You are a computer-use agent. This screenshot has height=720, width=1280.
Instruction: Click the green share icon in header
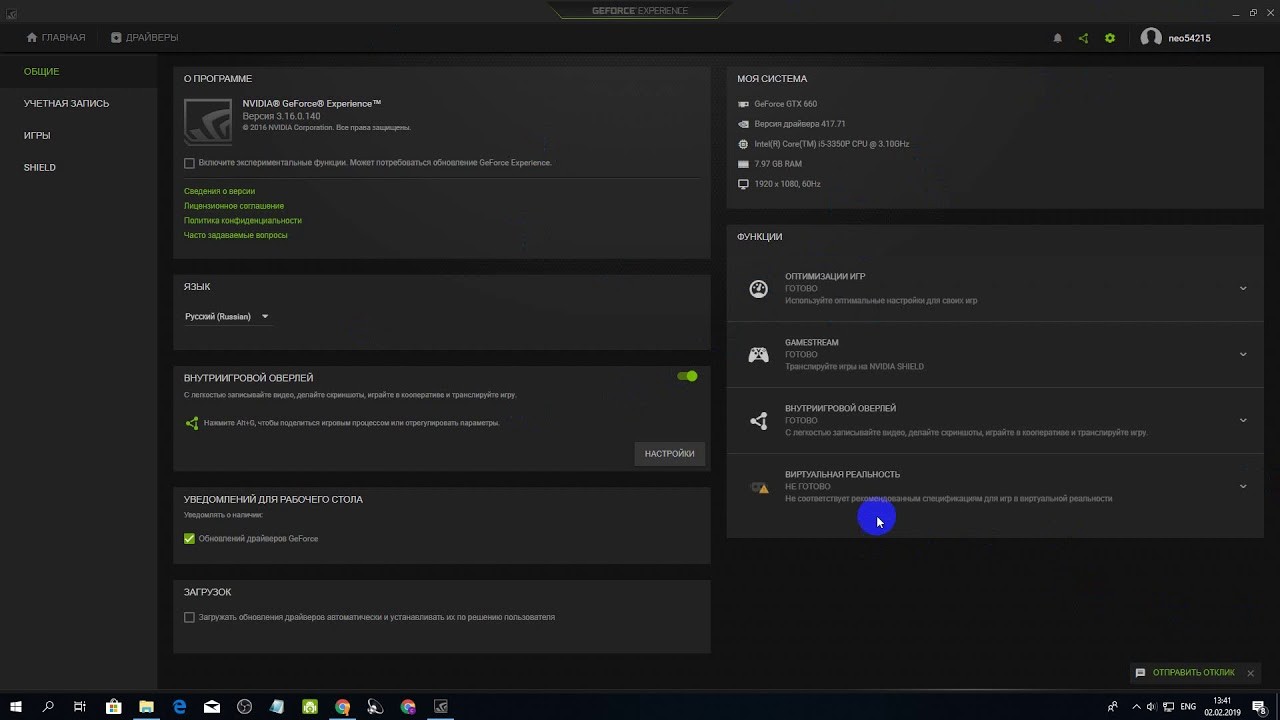click(x=1083, y=38)
